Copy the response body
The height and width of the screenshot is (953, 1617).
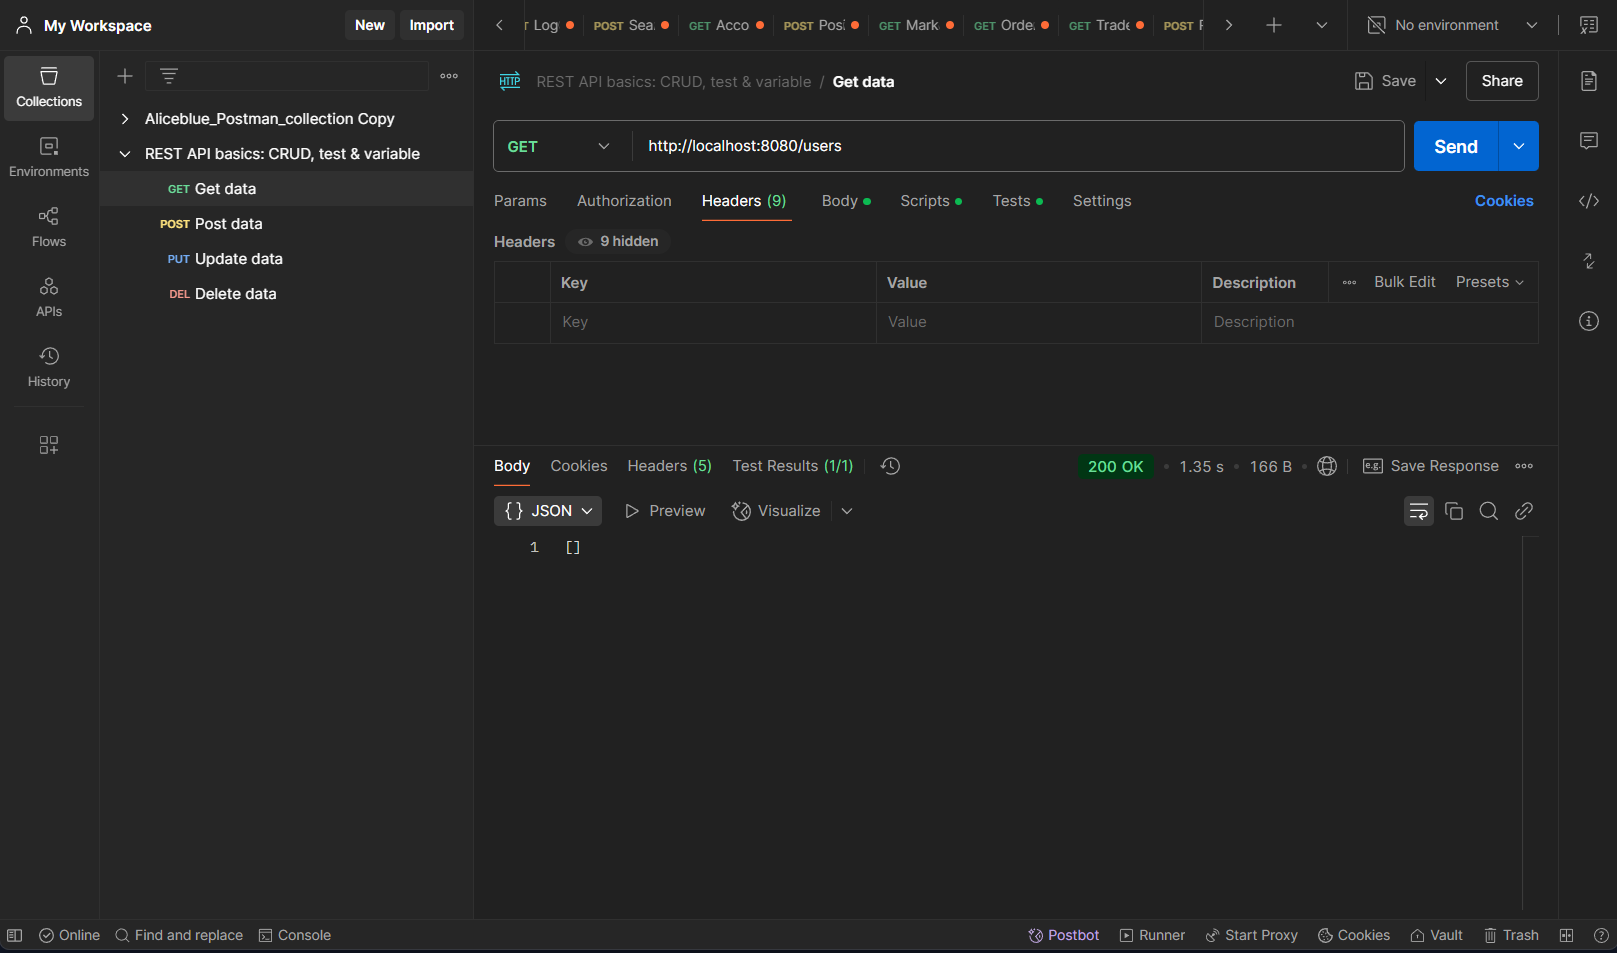[x=1454, y=511]
